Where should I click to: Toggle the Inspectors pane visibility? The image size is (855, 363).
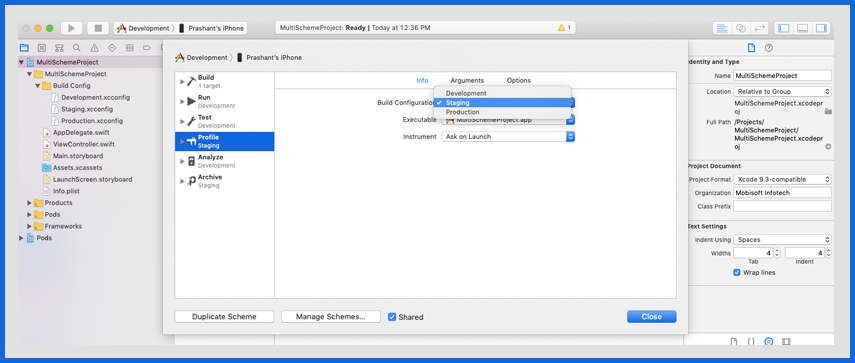point(821,28)
